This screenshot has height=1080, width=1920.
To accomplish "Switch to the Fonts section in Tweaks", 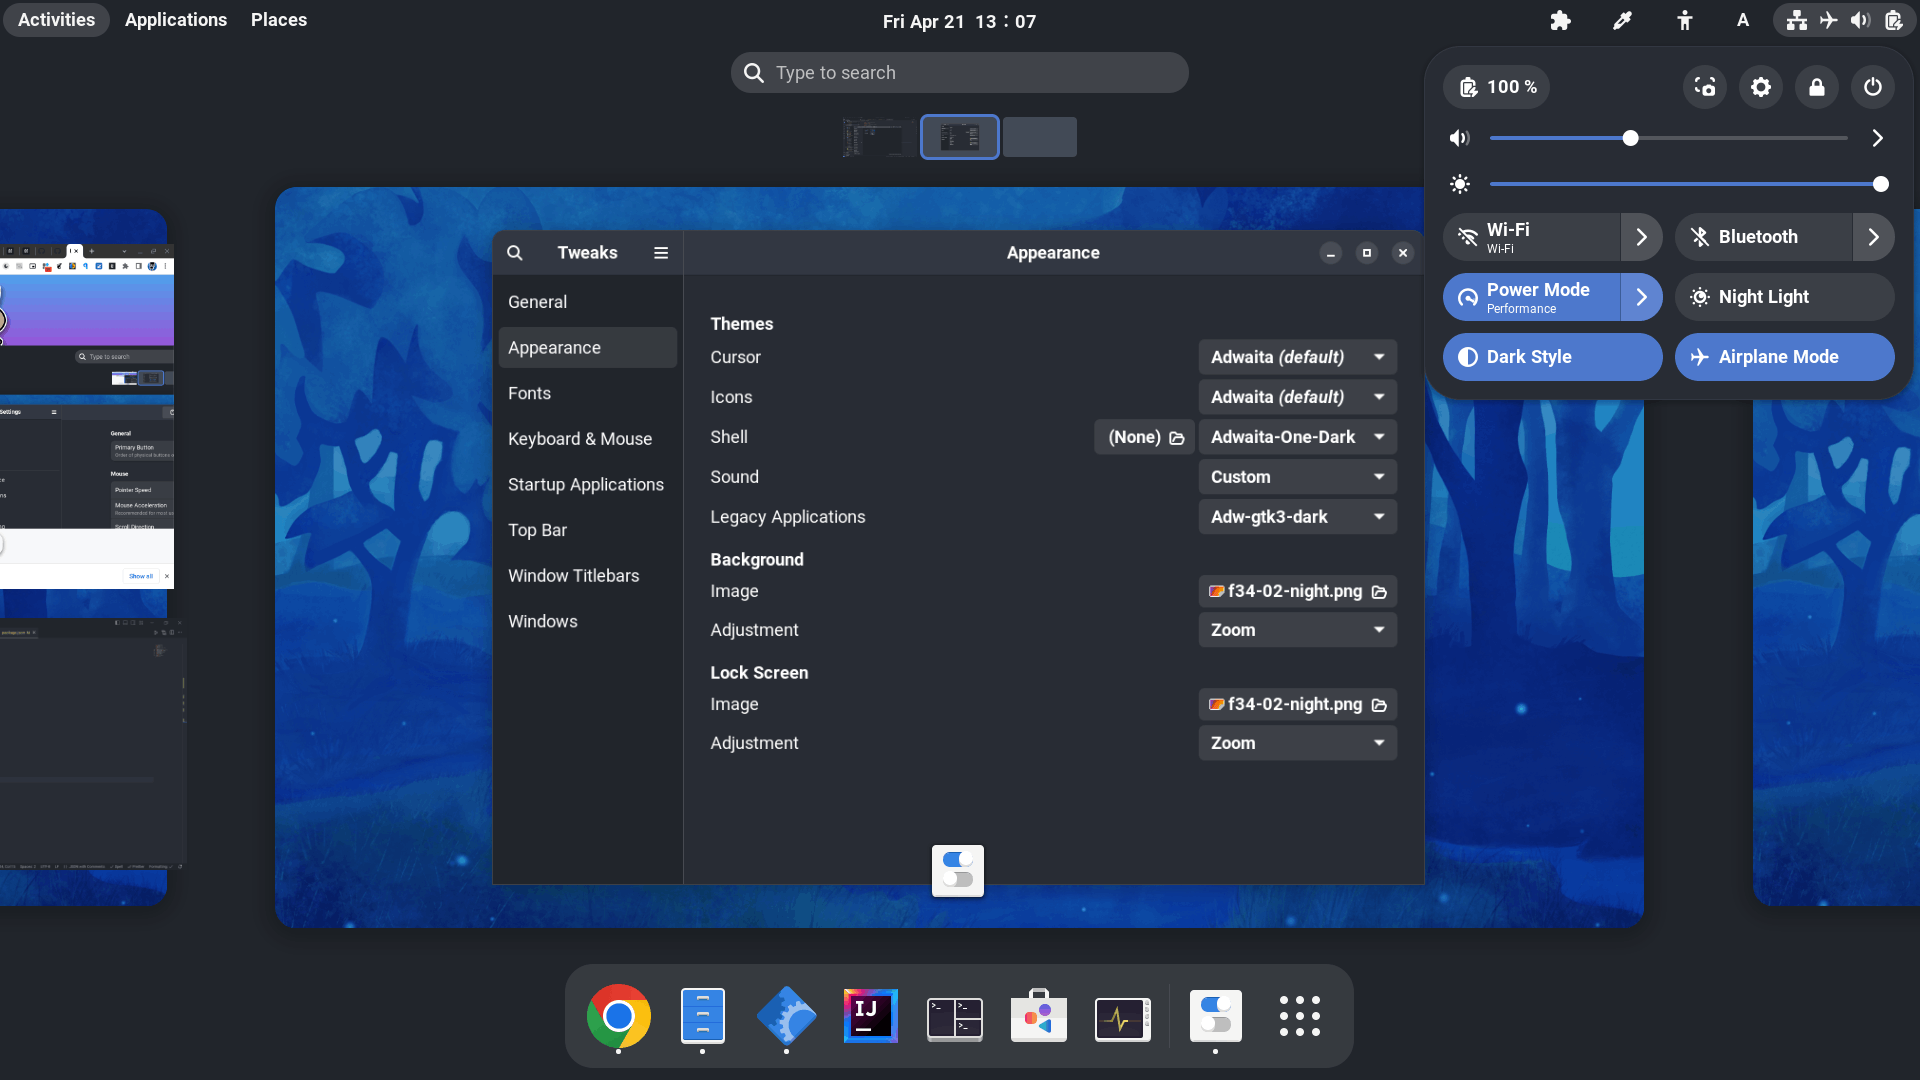I will coord(529,393).
